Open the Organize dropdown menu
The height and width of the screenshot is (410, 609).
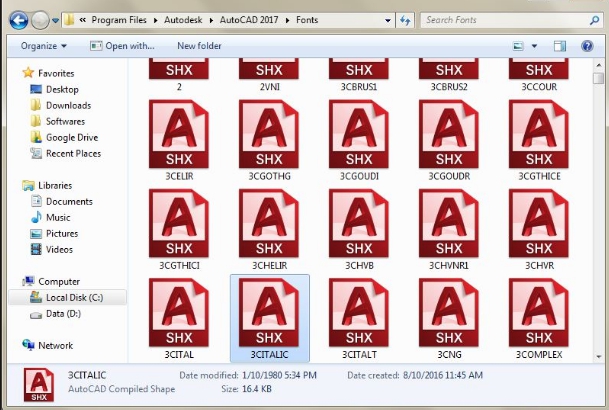pos(44,46)
